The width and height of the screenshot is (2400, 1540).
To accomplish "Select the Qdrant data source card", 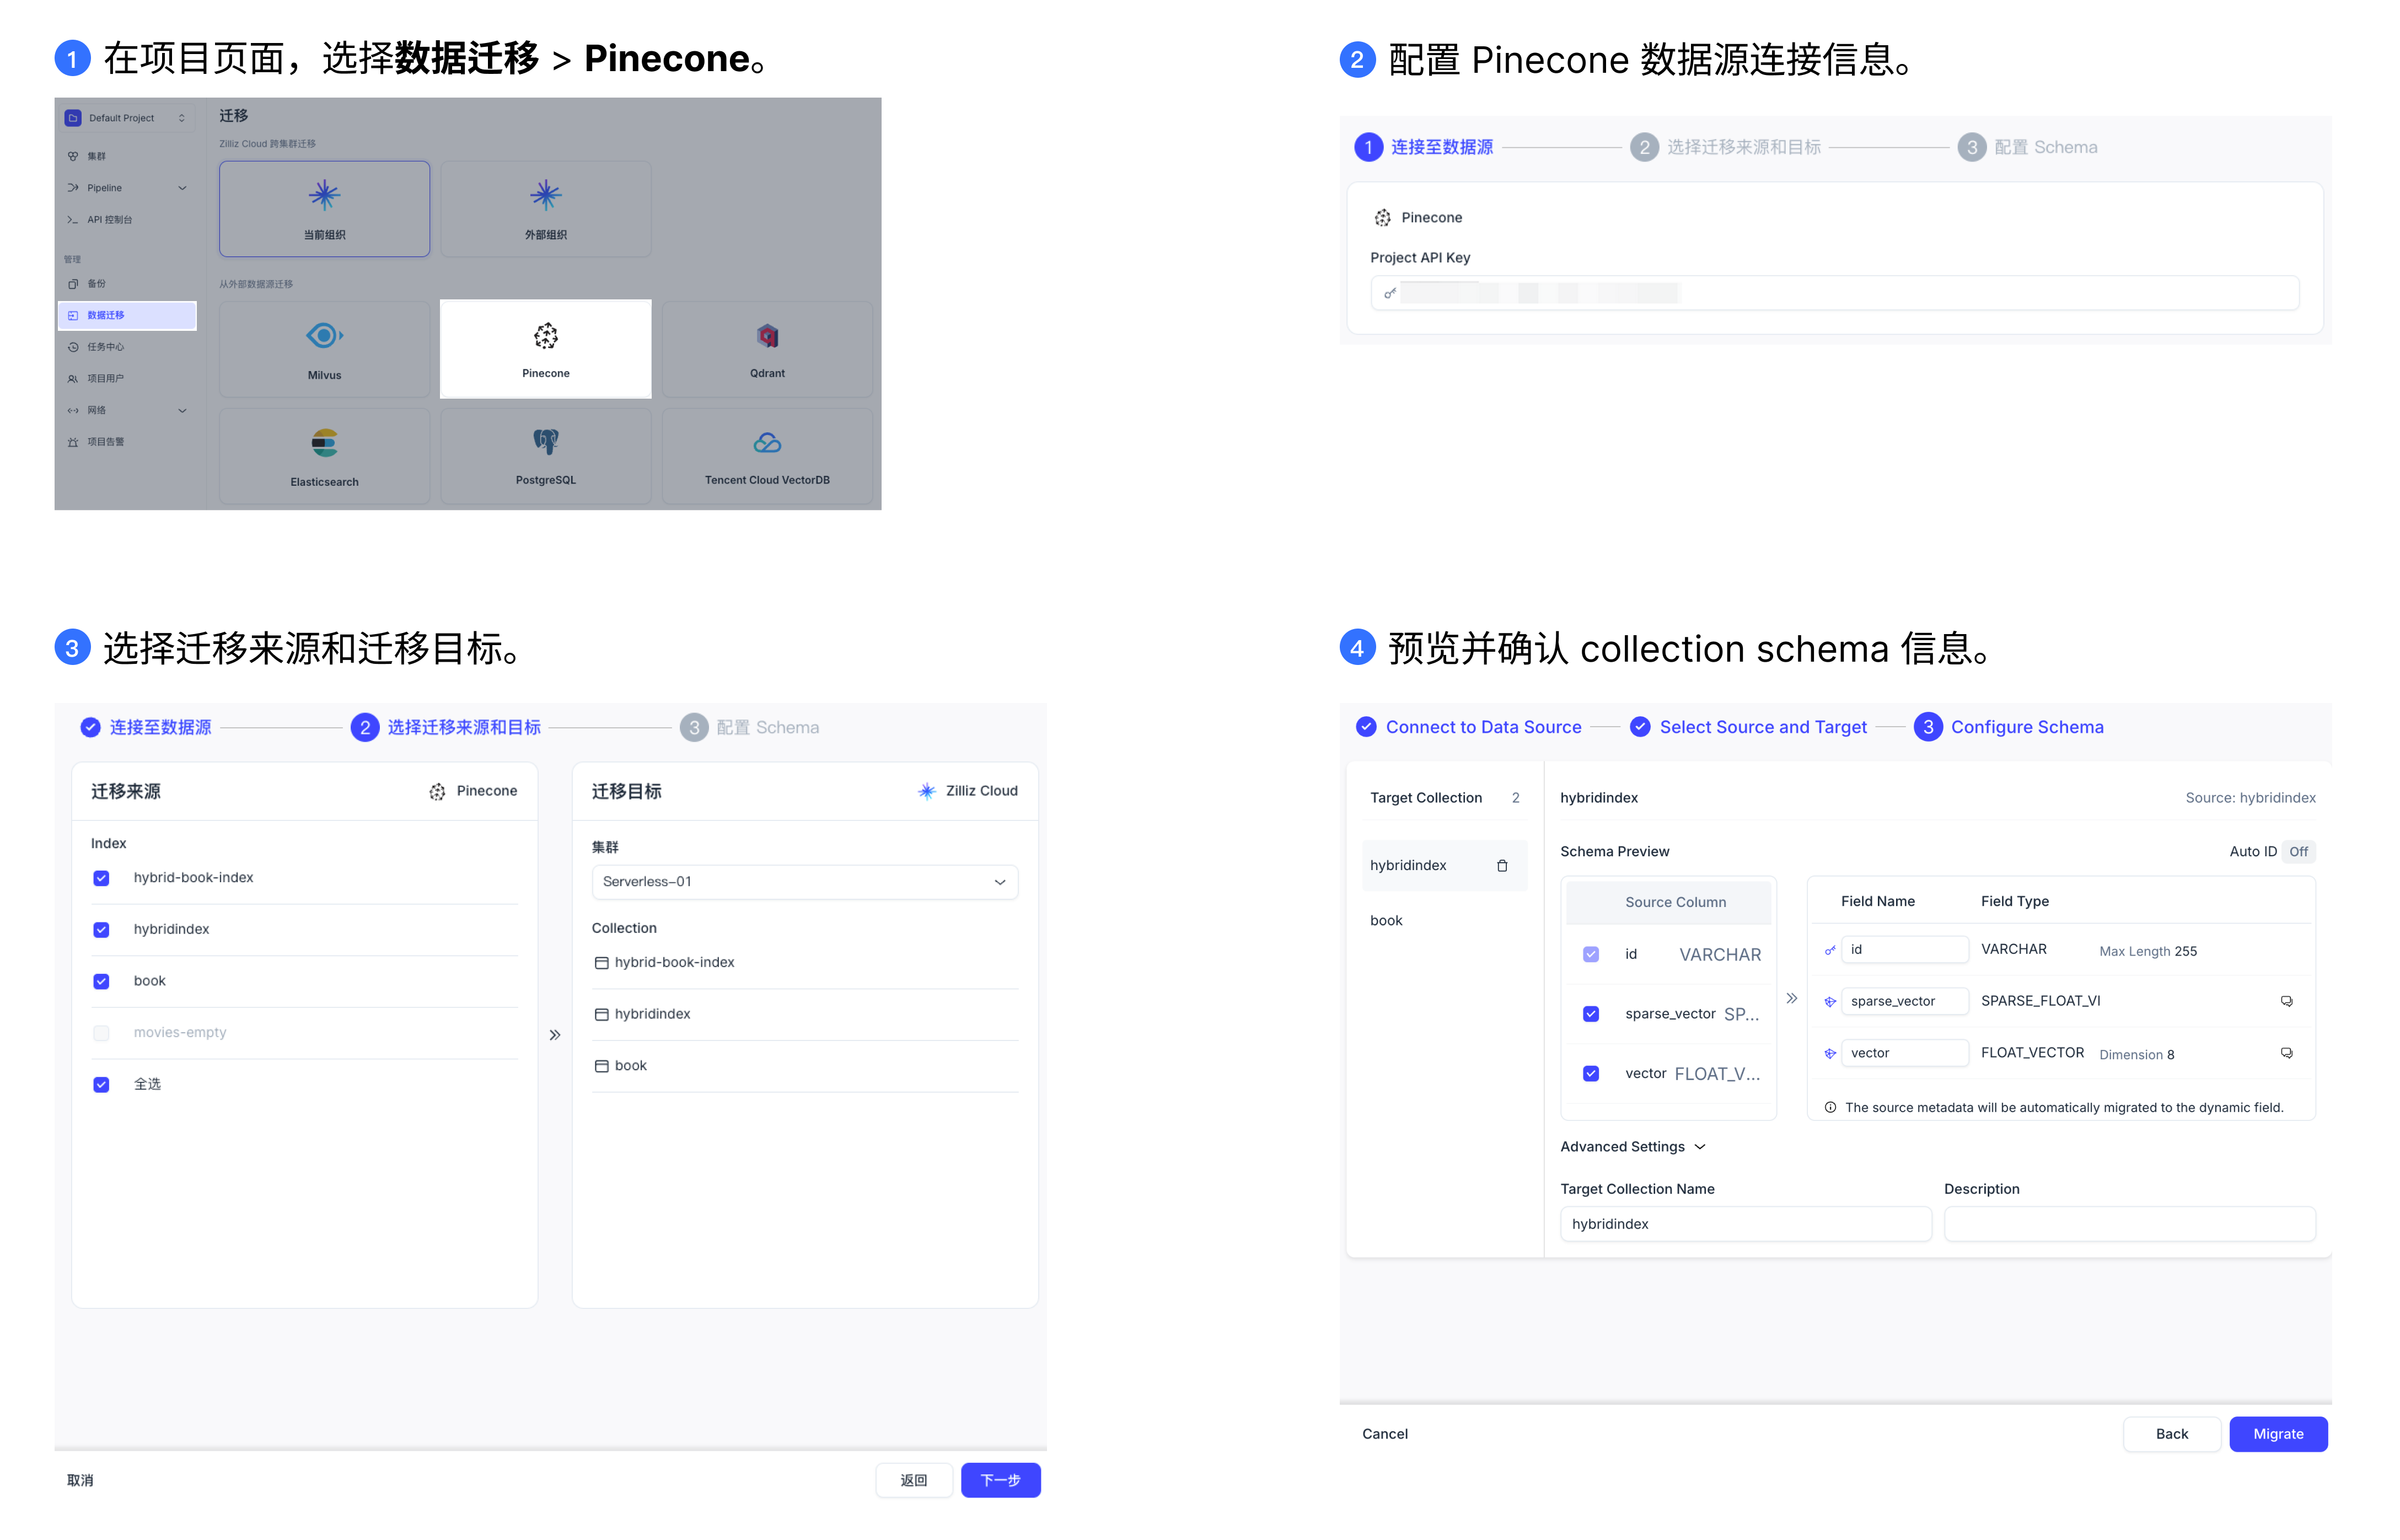I will (x=767, y=349).
